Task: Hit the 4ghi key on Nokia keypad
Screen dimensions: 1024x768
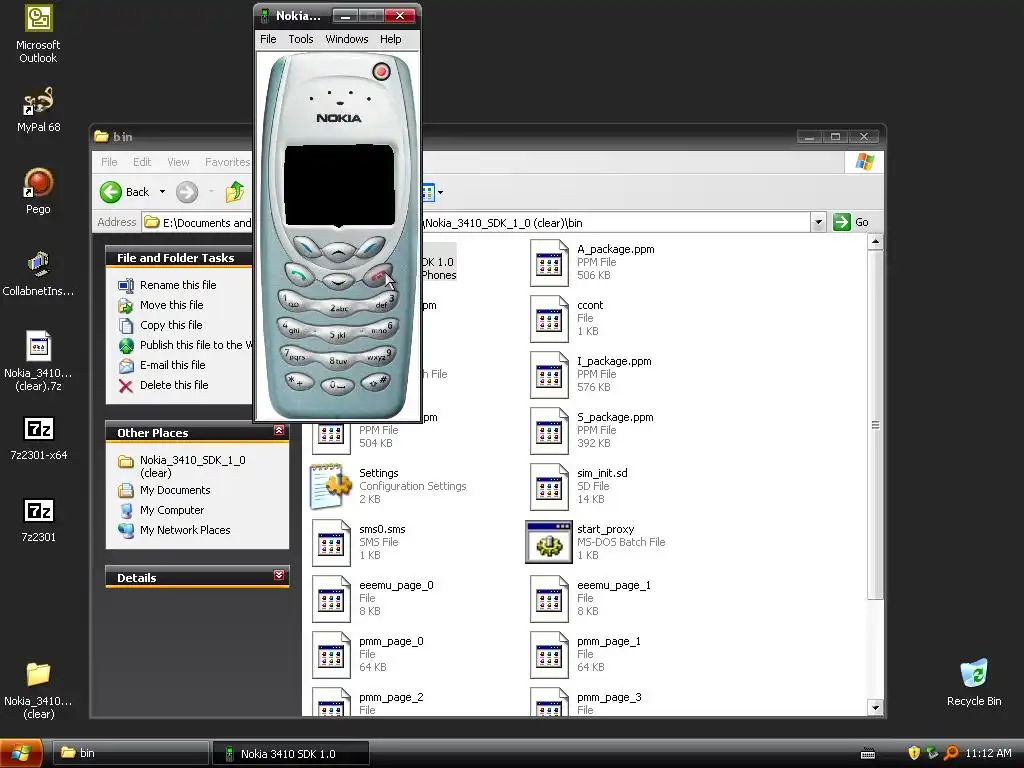Action: [x=293, y=328]
